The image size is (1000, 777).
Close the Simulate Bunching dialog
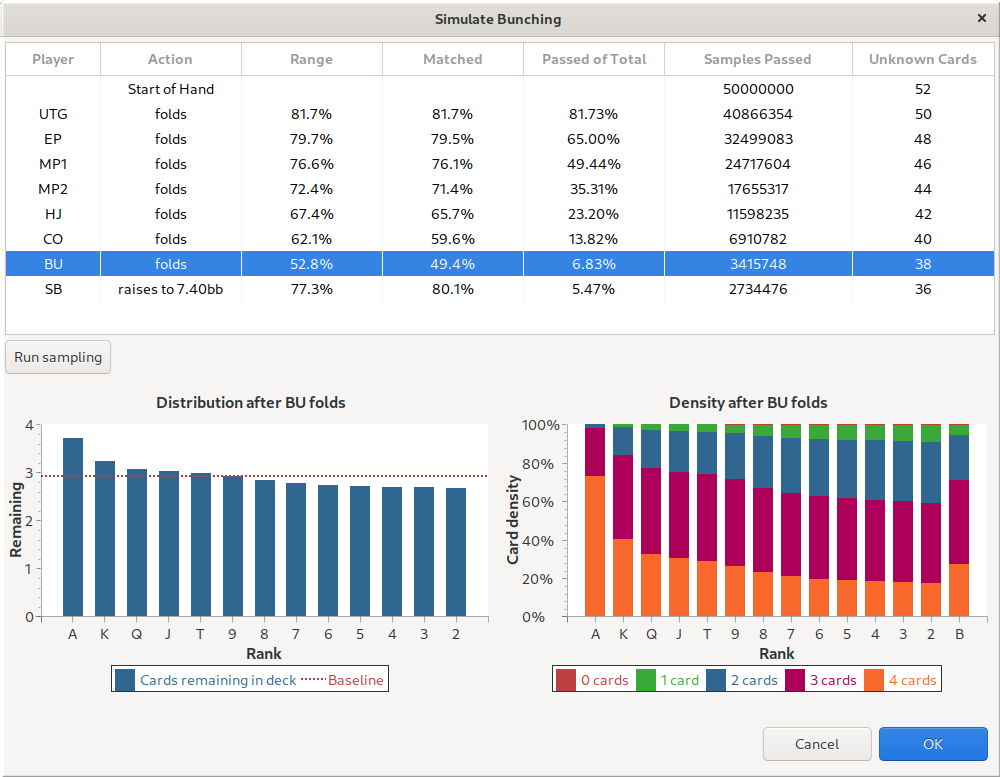tap(982, 18)
